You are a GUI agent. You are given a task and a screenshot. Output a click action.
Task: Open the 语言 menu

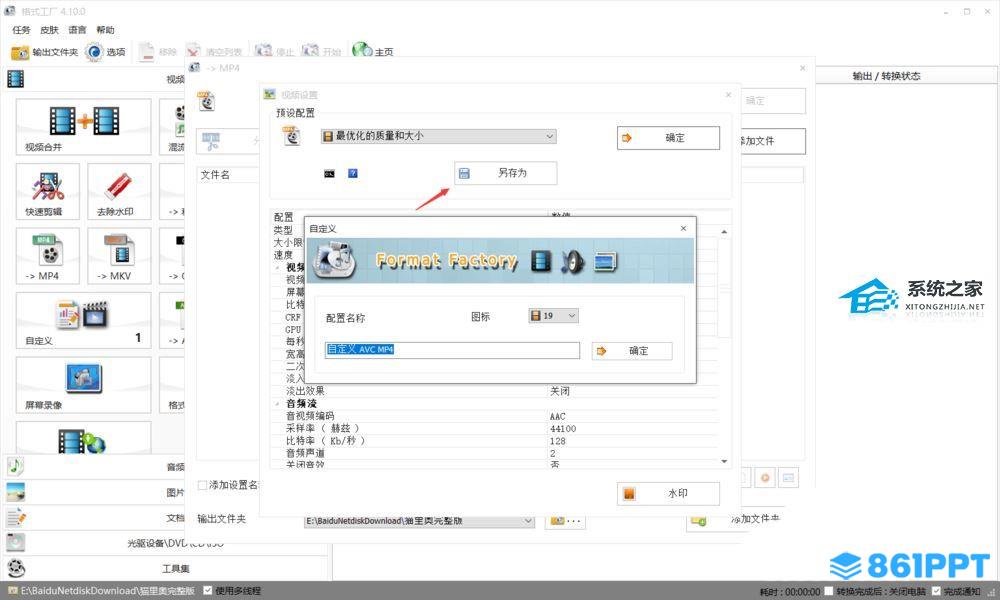click(77, 30)
